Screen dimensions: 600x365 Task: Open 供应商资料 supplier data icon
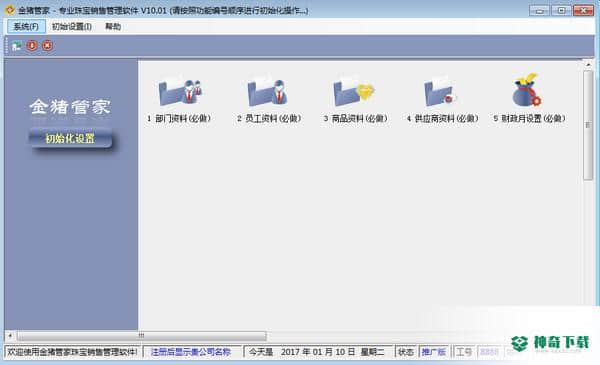tap(440, 92)
